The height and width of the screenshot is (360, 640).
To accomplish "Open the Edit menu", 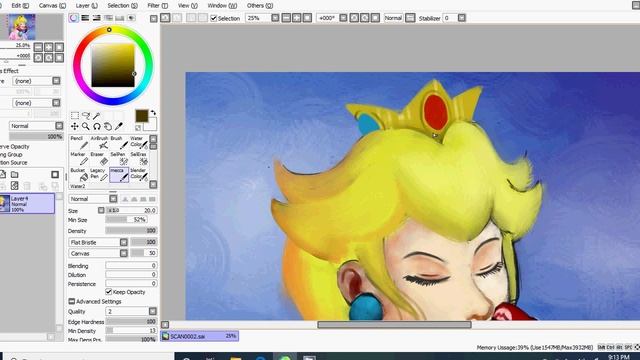I will [x=20, y=6].
